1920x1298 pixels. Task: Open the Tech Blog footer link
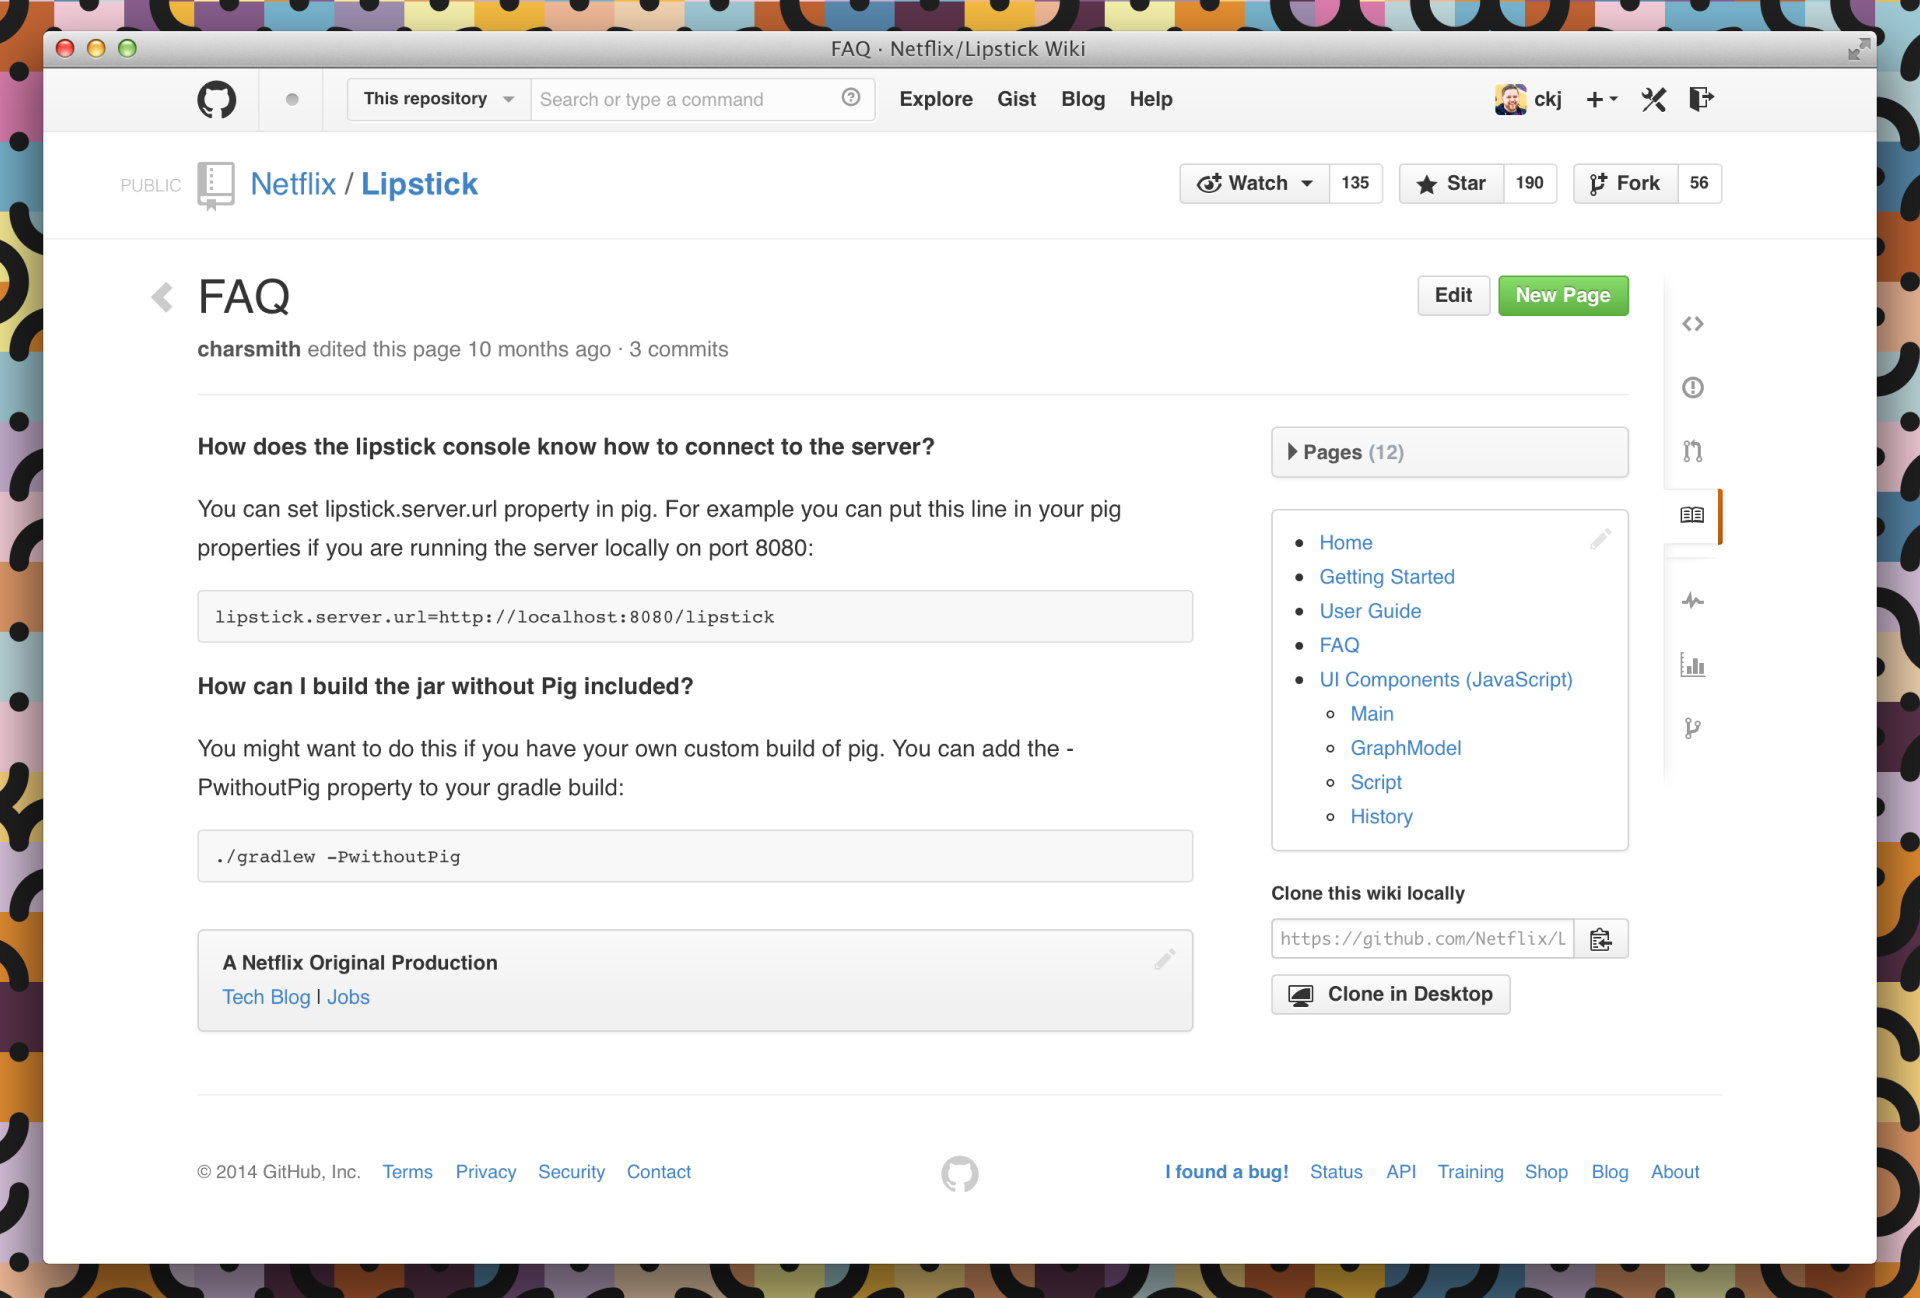[266, 997]
